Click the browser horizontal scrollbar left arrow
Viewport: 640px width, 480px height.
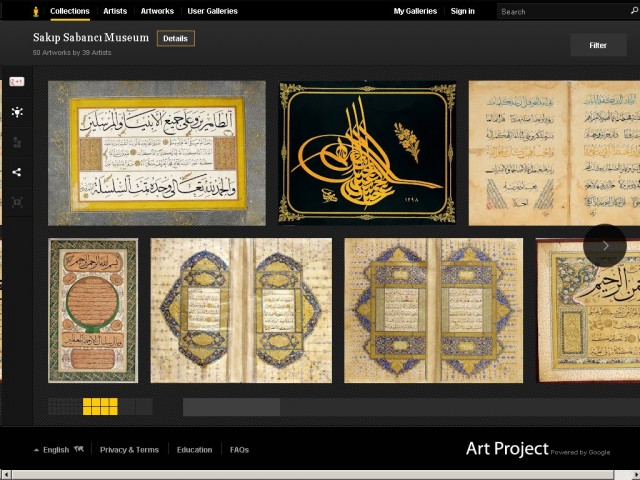click(x=5, y=475)
